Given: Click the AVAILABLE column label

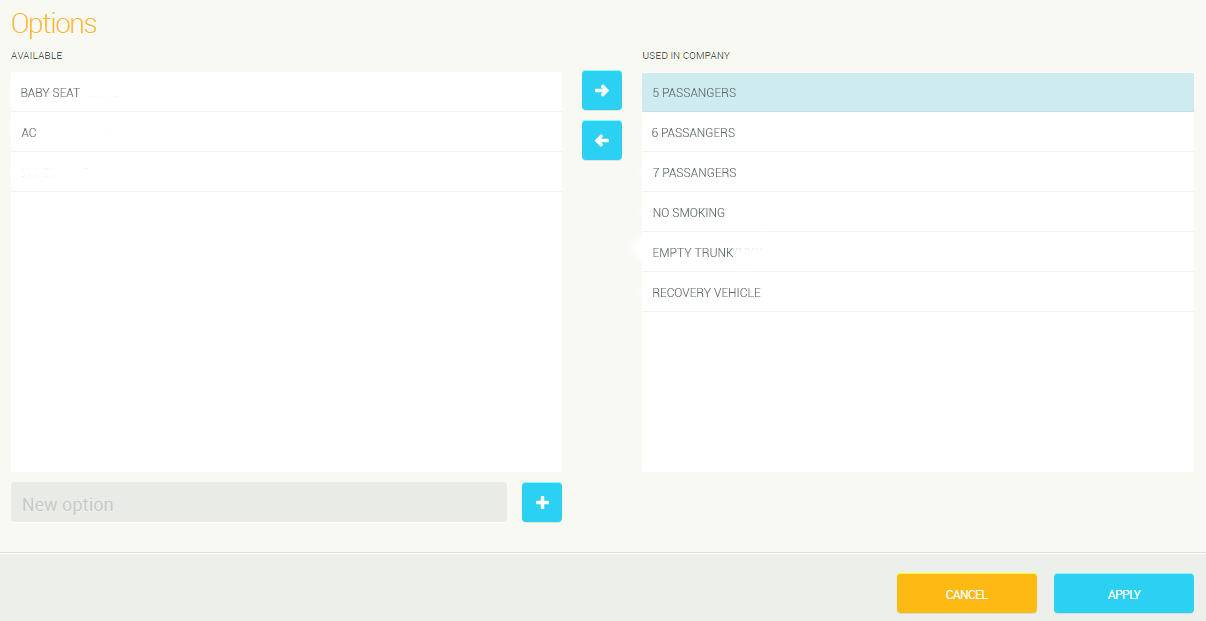Looking at the screenshot, I should [x=37, y=56].
